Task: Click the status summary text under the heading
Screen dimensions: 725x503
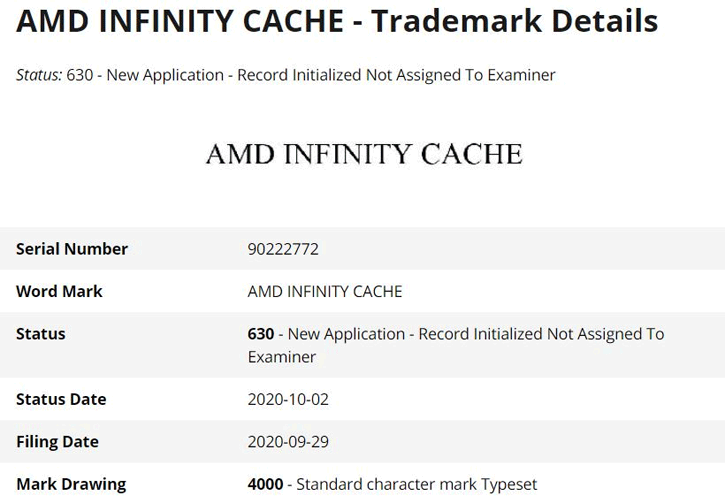Action: point(310,75)
